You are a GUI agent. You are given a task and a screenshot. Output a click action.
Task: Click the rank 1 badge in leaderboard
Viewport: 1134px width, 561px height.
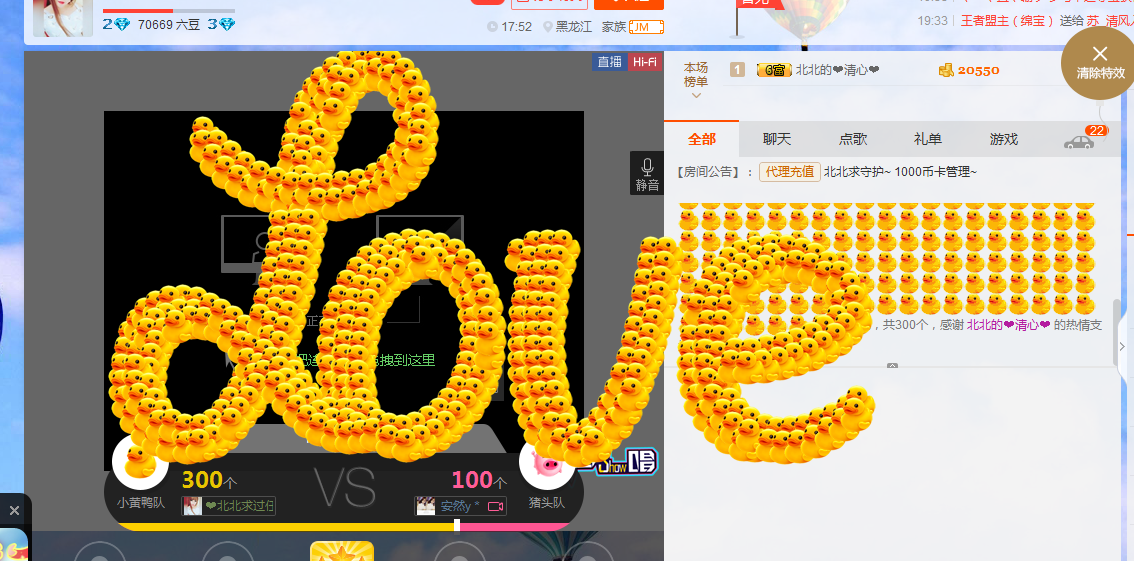coord(737,70)
